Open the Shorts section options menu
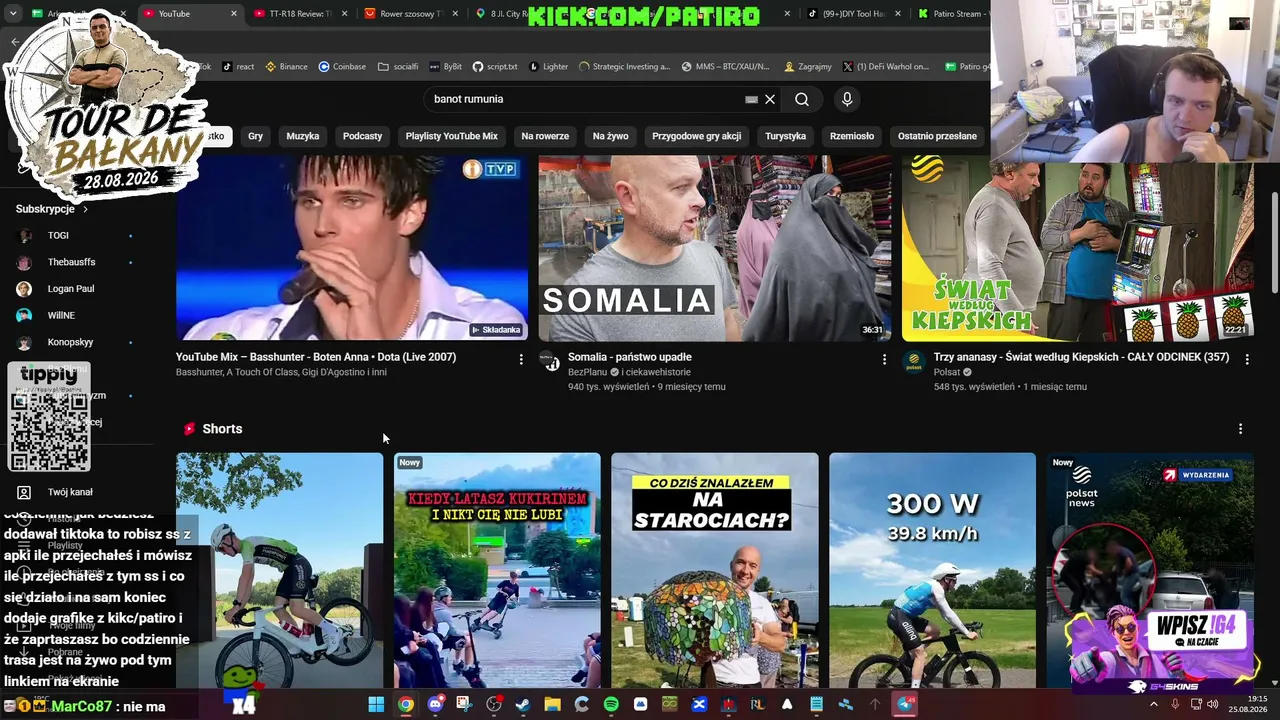The image size is (1280, 720). (1241, 429)
